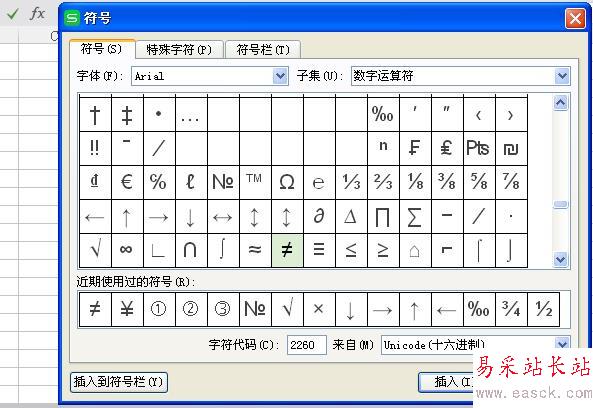Click the symbol grid scrollbar up arrow
Viewport: 593px width, 408px height.
point(560,102)
